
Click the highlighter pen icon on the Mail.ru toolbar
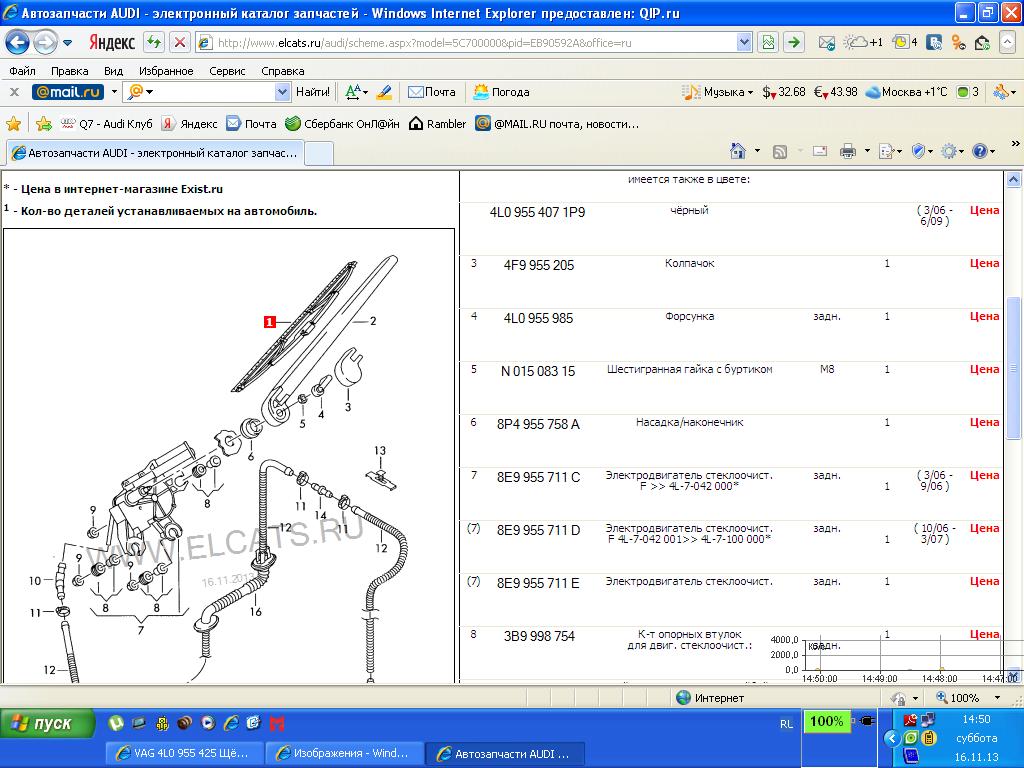[x=385, y=92]
